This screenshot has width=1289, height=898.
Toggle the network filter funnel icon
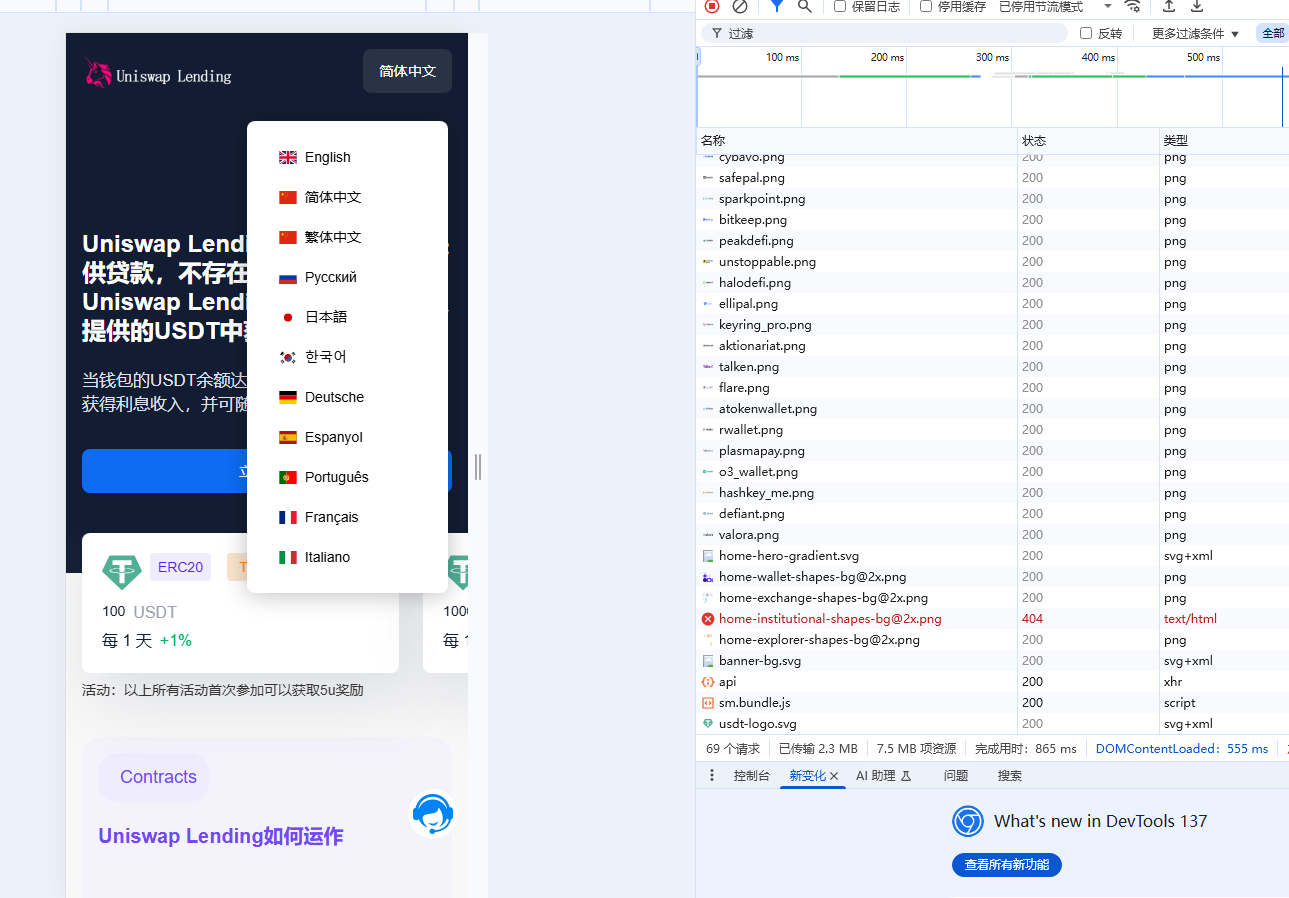tap(776, 6)
